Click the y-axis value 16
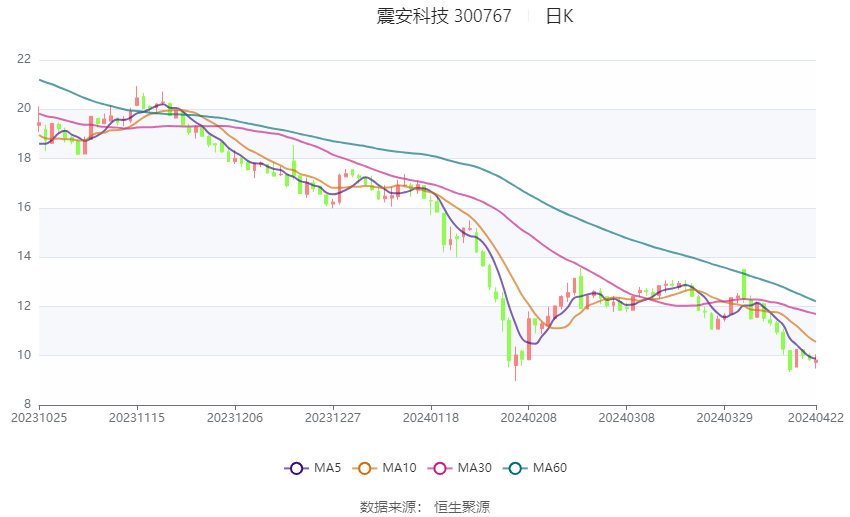 click(x=24, y=207)
